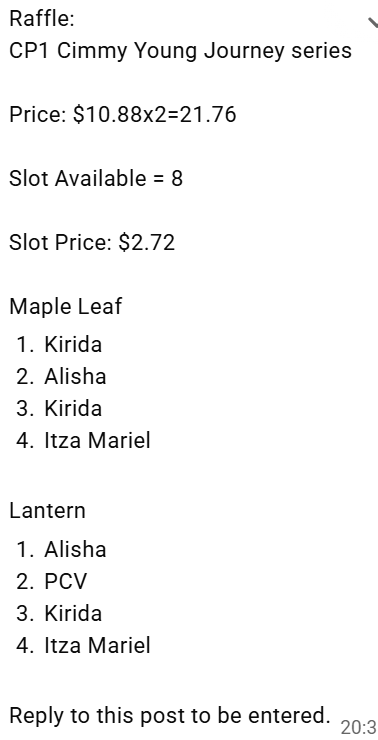The height and width of the screenshot is (740, 378).
Task: Select Itza Mariel in Maple Leaf slot 4
Action: (97, 440)
